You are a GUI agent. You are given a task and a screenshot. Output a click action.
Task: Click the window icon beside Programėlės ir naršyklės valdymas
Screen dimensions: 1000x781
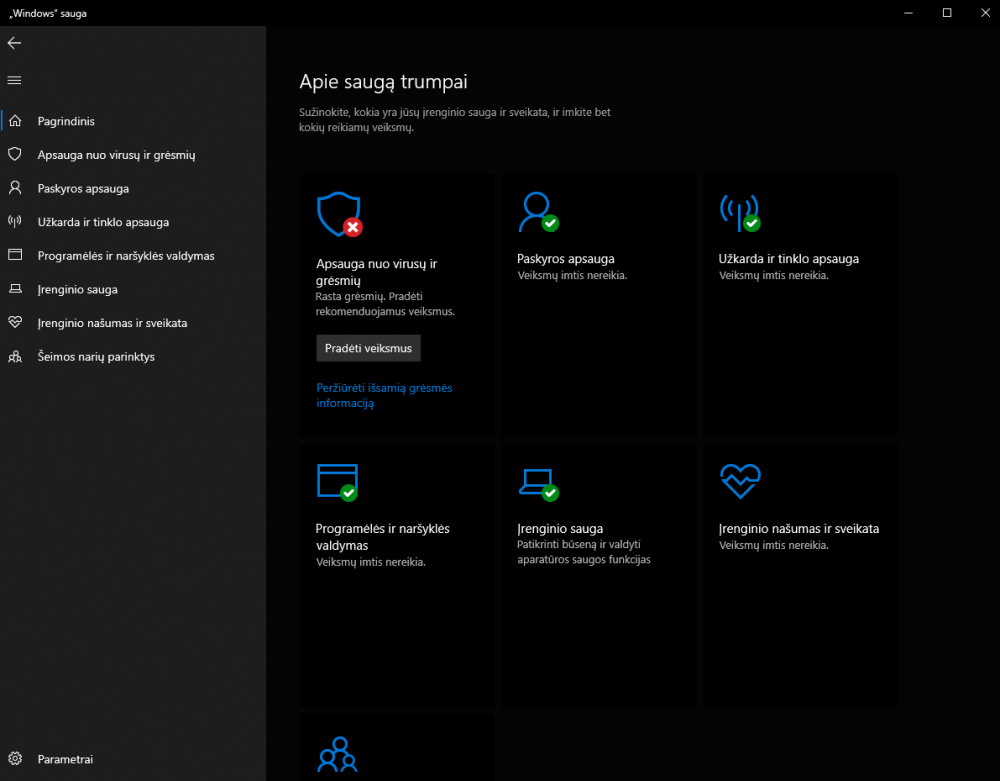tap(15, 255)
